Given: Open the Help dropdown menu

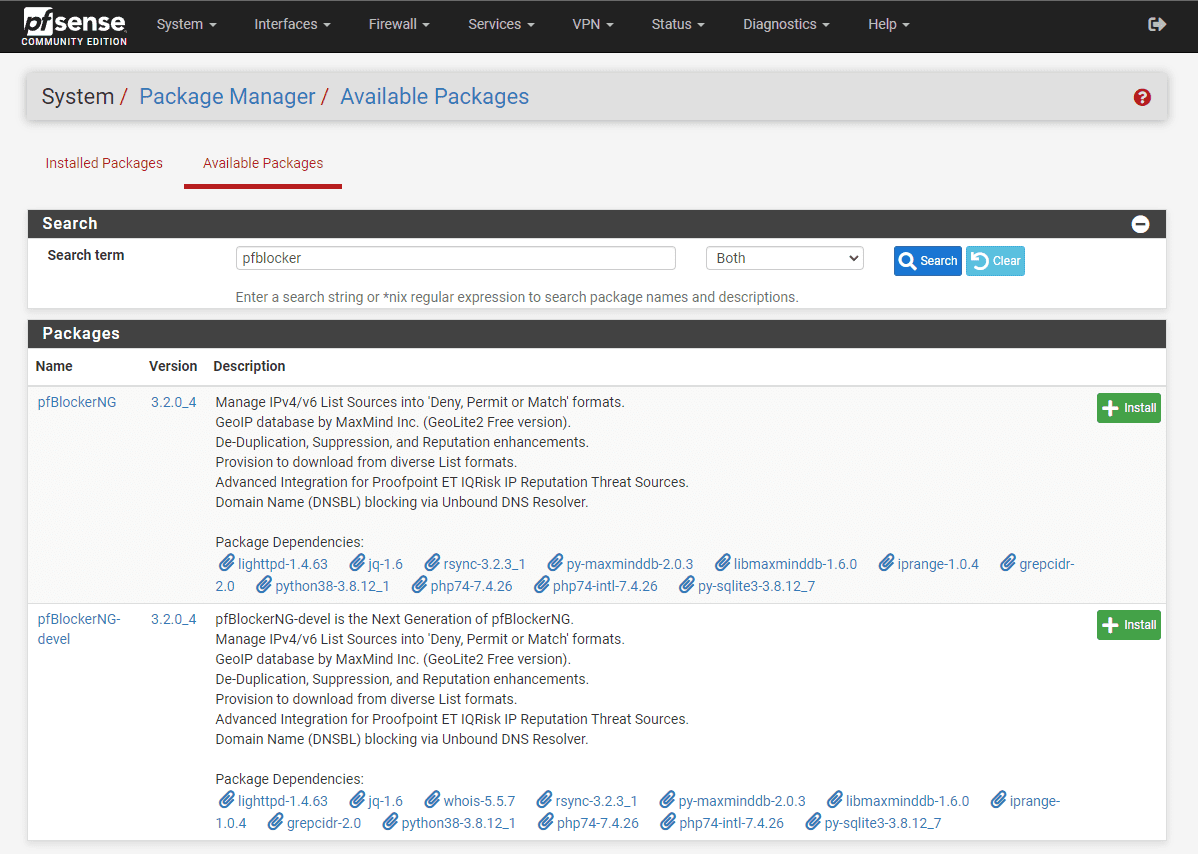Looking at the screenshot, I should click(889, 24).
